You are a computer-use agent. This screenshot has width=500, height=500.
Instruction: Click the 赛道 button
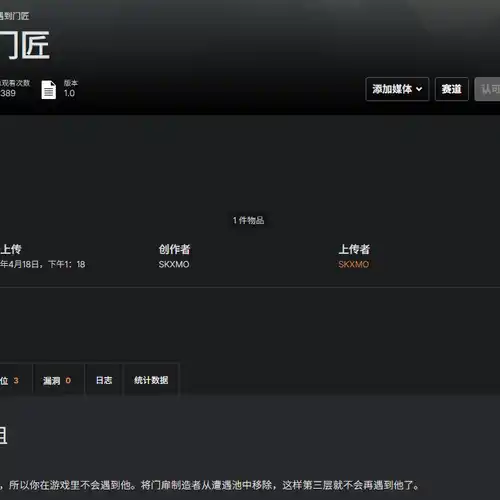coord(452,89)
